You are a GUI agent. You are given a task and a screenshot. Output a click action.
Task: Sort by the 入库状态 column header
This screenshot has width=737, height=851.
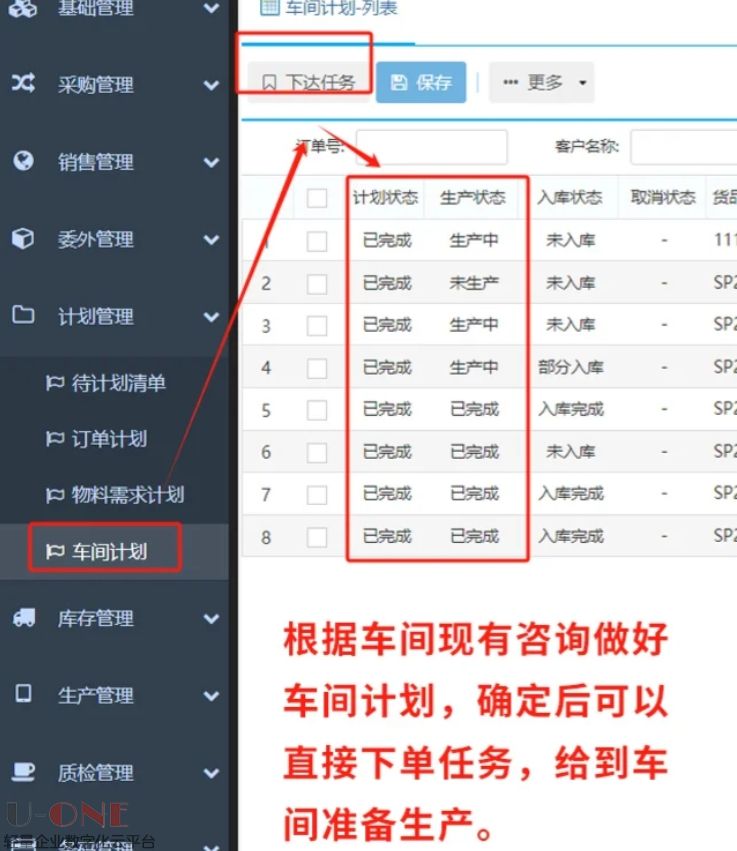[570, 198]
